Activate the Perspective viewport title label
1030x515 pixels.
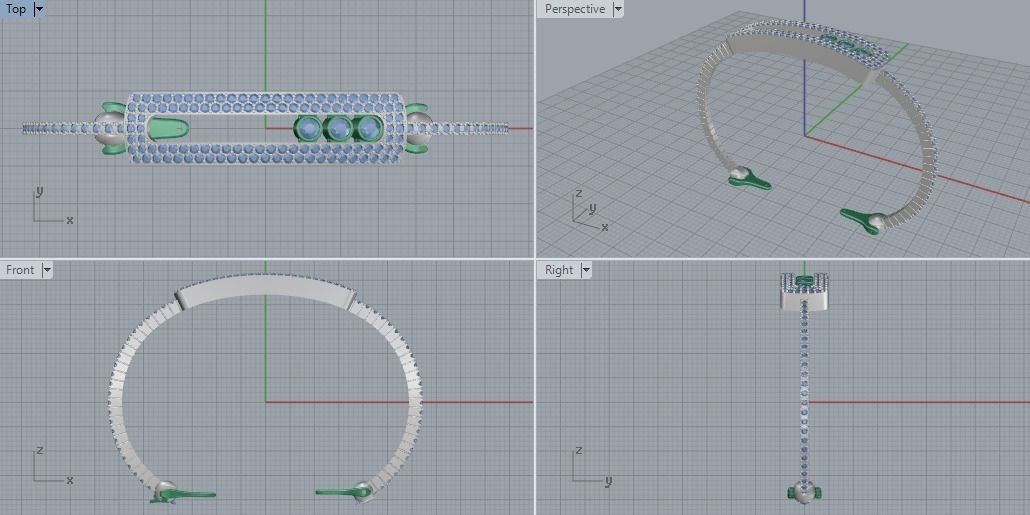pos(575,9)
